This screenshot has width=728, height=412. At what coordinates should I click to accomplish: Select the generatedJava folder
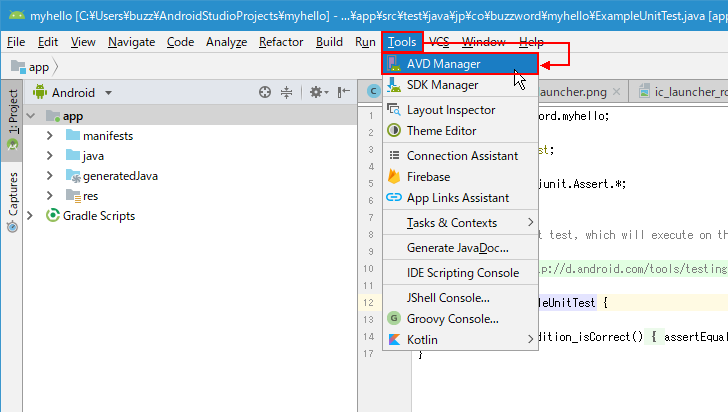120,176
